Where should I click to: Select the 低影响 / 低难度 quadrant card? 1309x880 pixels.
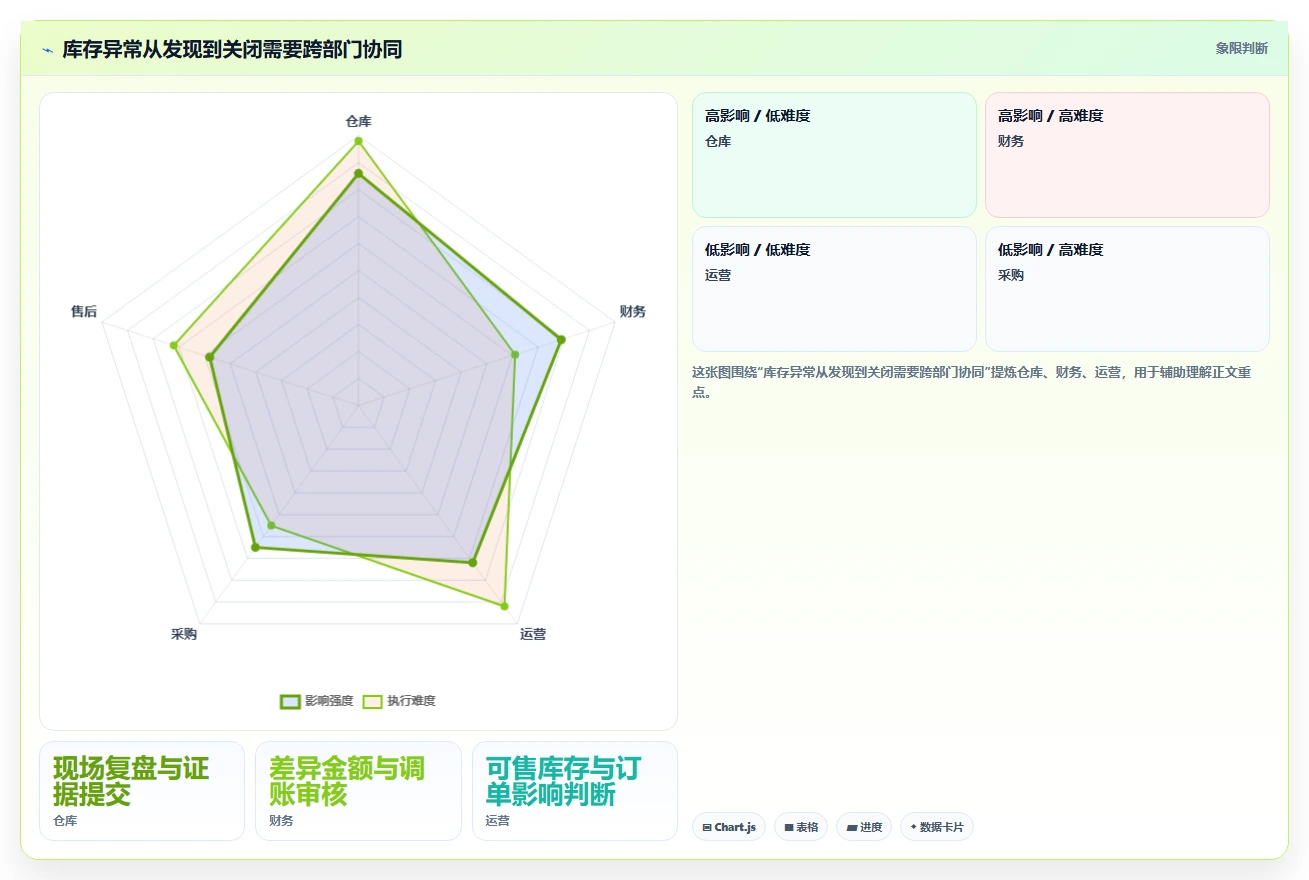[834, 289]
